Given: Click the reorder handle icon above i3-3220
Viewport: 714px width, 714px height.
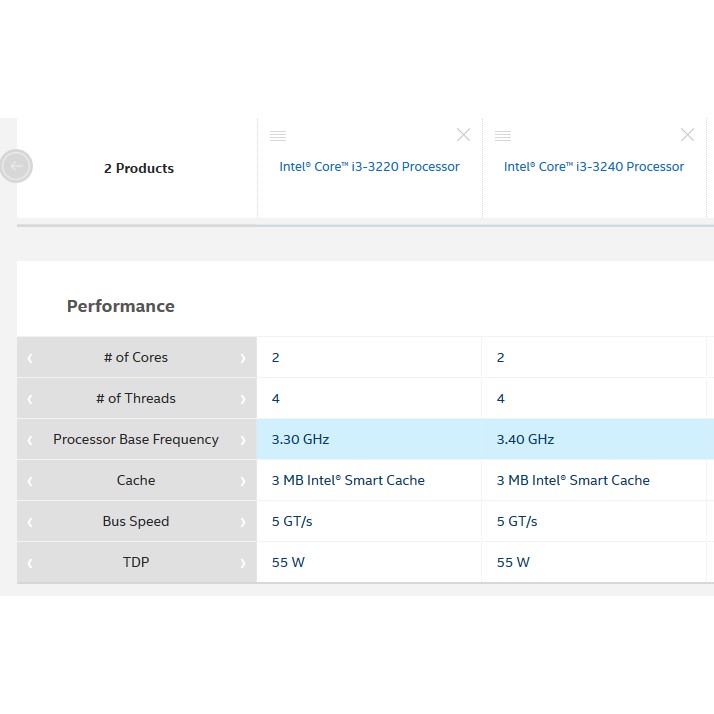Looking at the screenshot, I should click(x=278, y=135).
